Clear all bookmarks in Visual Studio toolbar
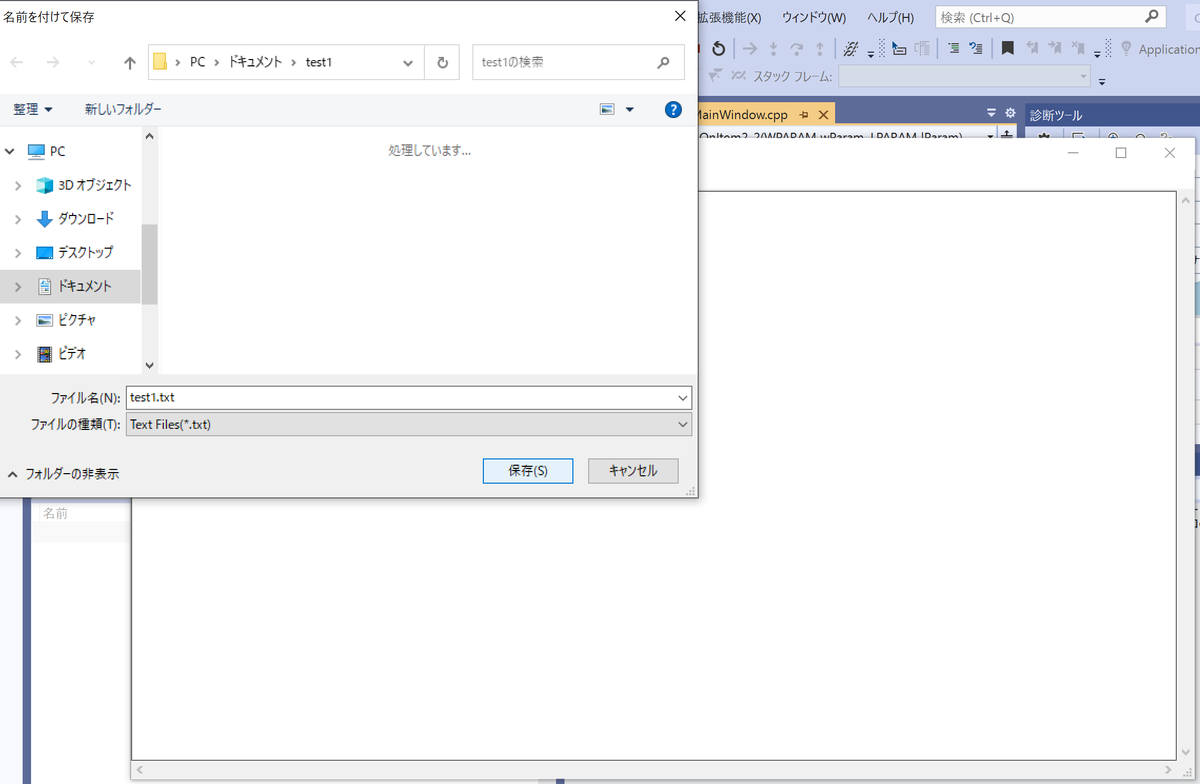 pyautogui.click(x=1078, y=47)
